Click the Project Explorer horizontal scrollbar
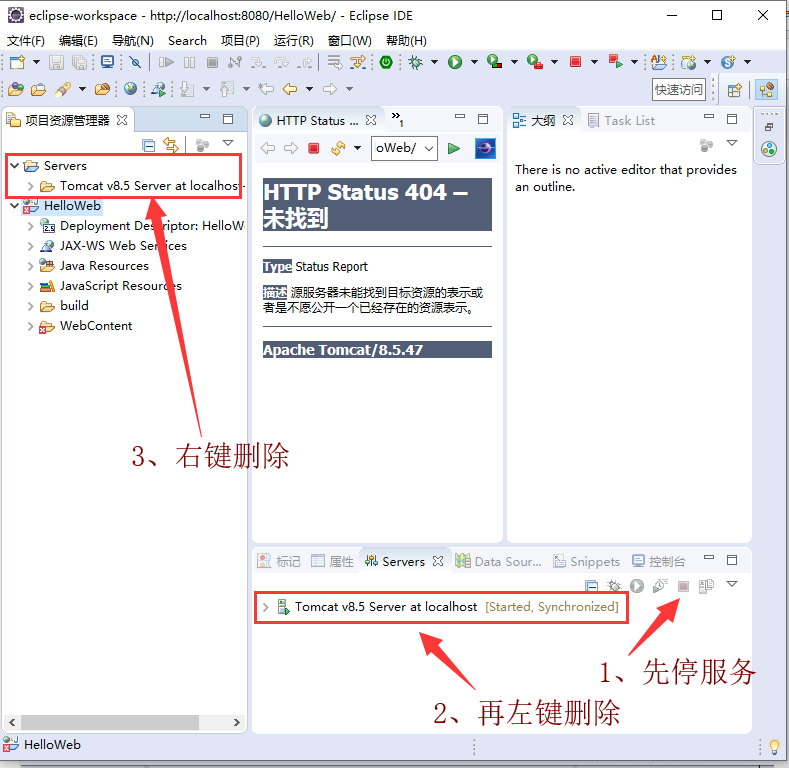This screenshot has height=768, width=789. point(120,722)
